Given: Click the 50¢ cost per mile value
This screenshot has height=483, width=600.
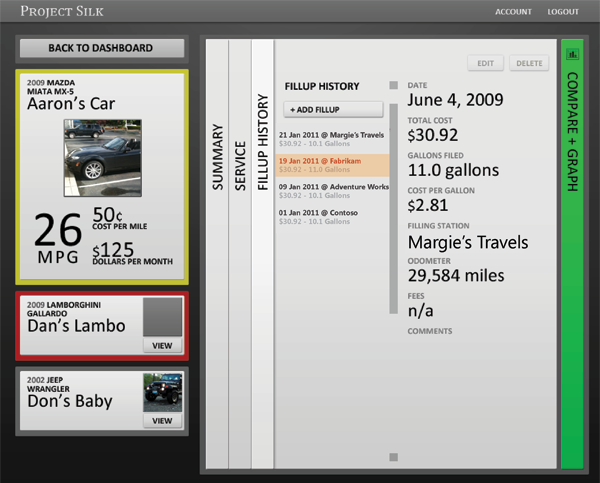Looking at the screenshot, I should (x=107, y=215).
